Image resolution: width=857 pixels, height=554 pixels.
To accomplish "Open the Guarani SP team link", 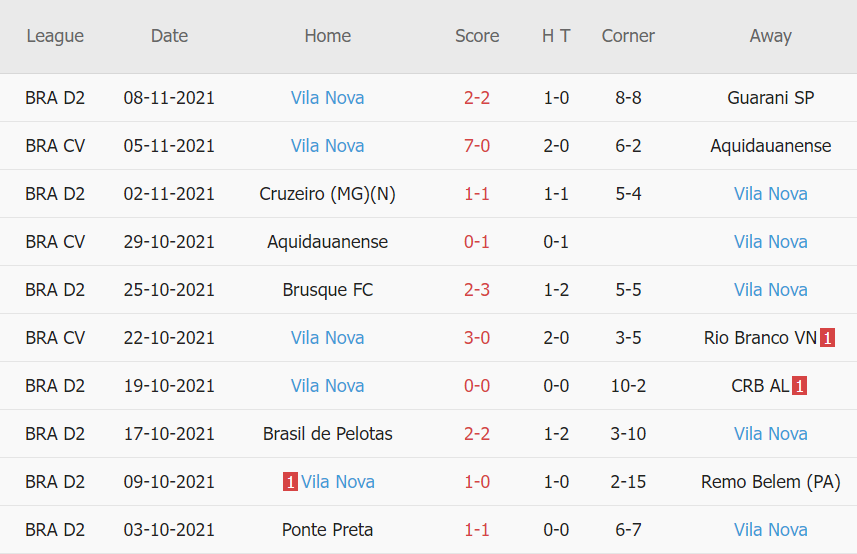I will (770, 98).
